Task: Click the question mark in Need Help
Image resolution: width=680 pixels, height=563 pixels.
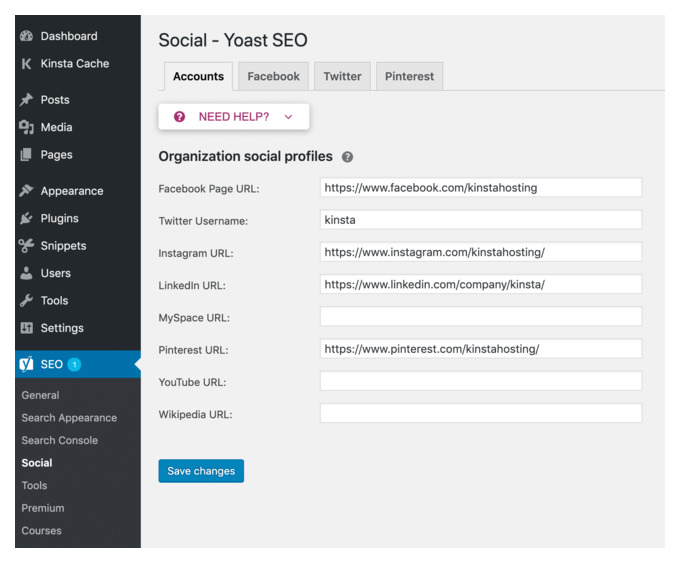Action: 180,117
